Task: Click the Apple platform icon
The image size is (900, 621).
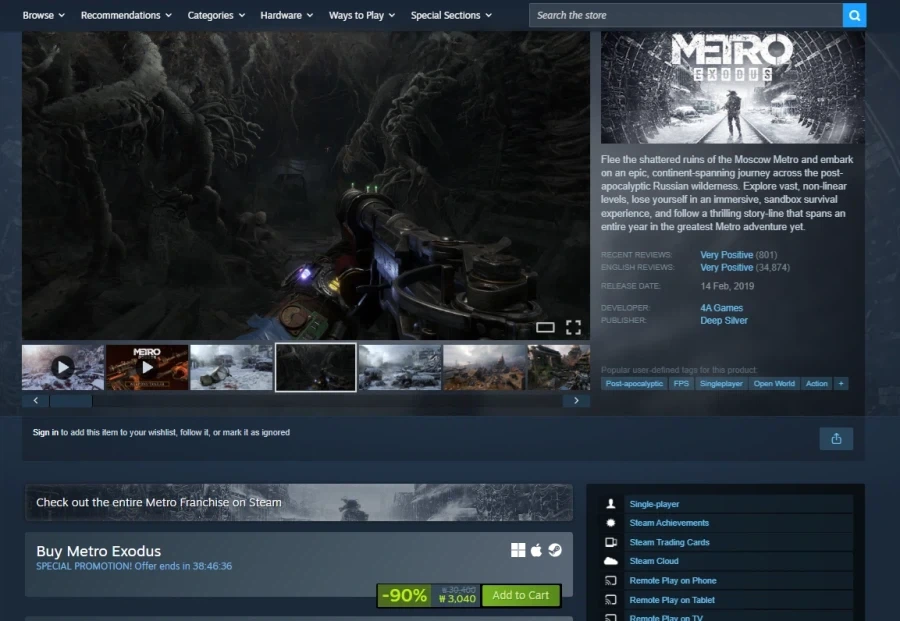Action: tap(536, 550)
